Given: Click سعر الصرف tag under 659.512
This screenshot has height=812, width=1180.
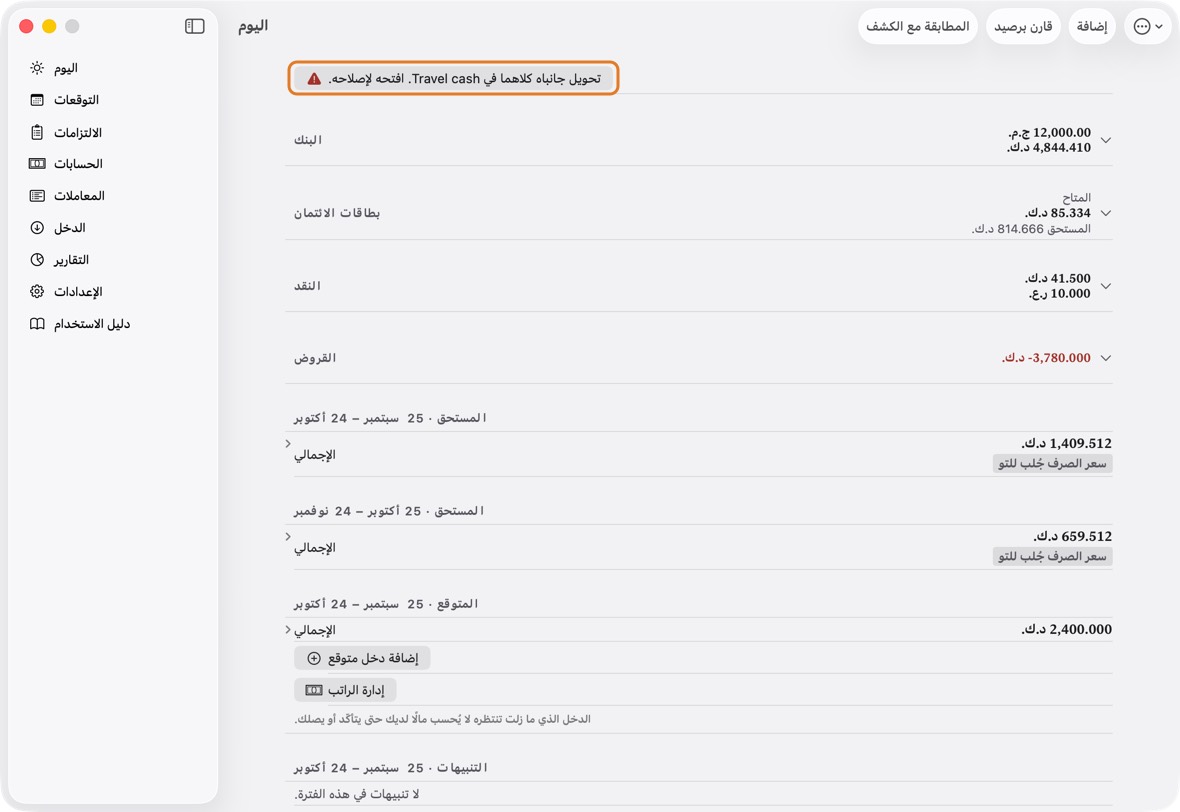Looking at the screenshot, I should point(1052,557).
